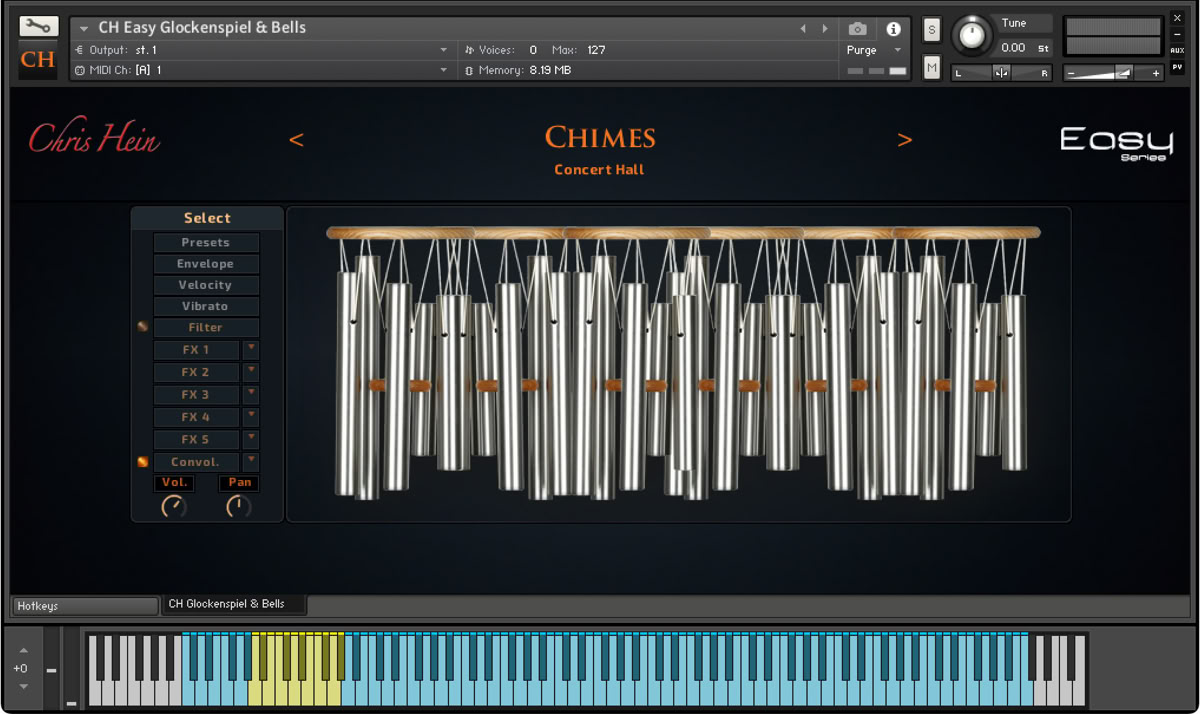Image resolution: width=1200 pixels, height=714 pixels.
Task: Click the Vol. knob
Action: click(x=173, y=507)
